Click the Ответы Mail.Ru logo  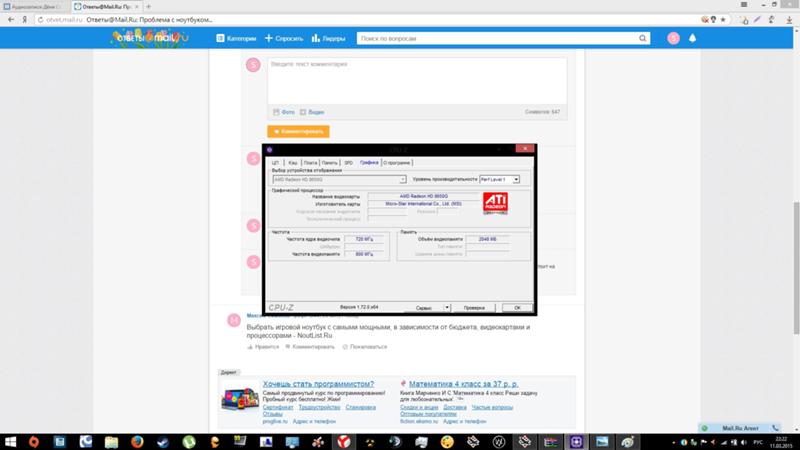pos(150,38)
